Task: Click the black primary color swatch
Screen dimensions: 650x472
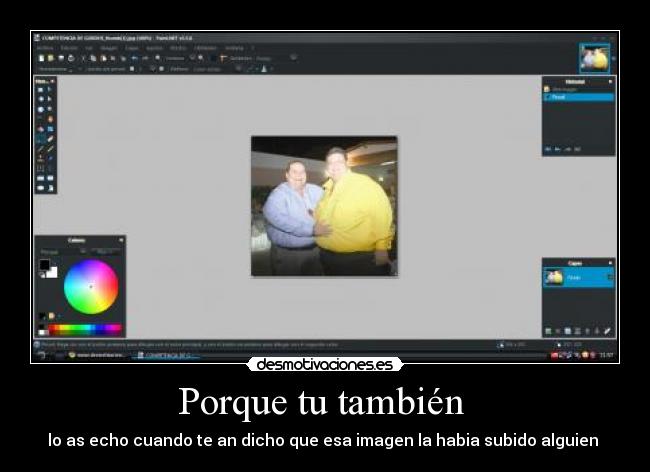Action: click(44, 264)
